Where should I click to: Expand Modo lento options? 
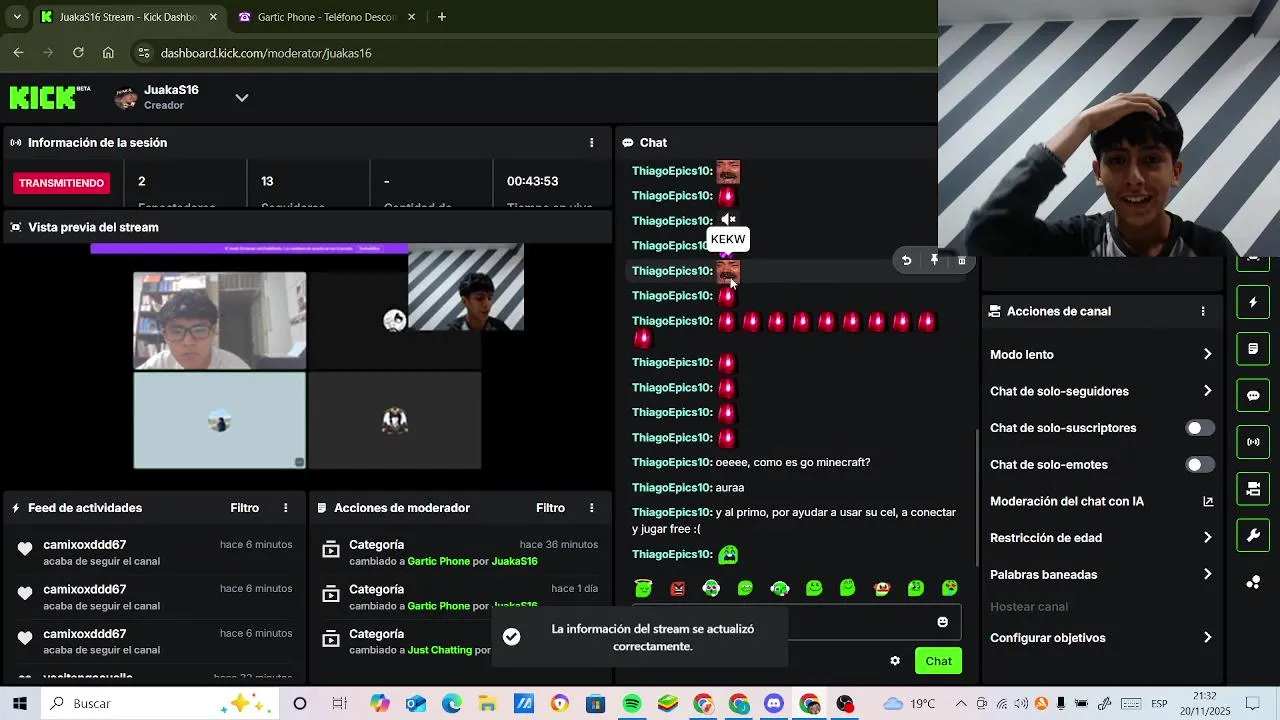1207,354
